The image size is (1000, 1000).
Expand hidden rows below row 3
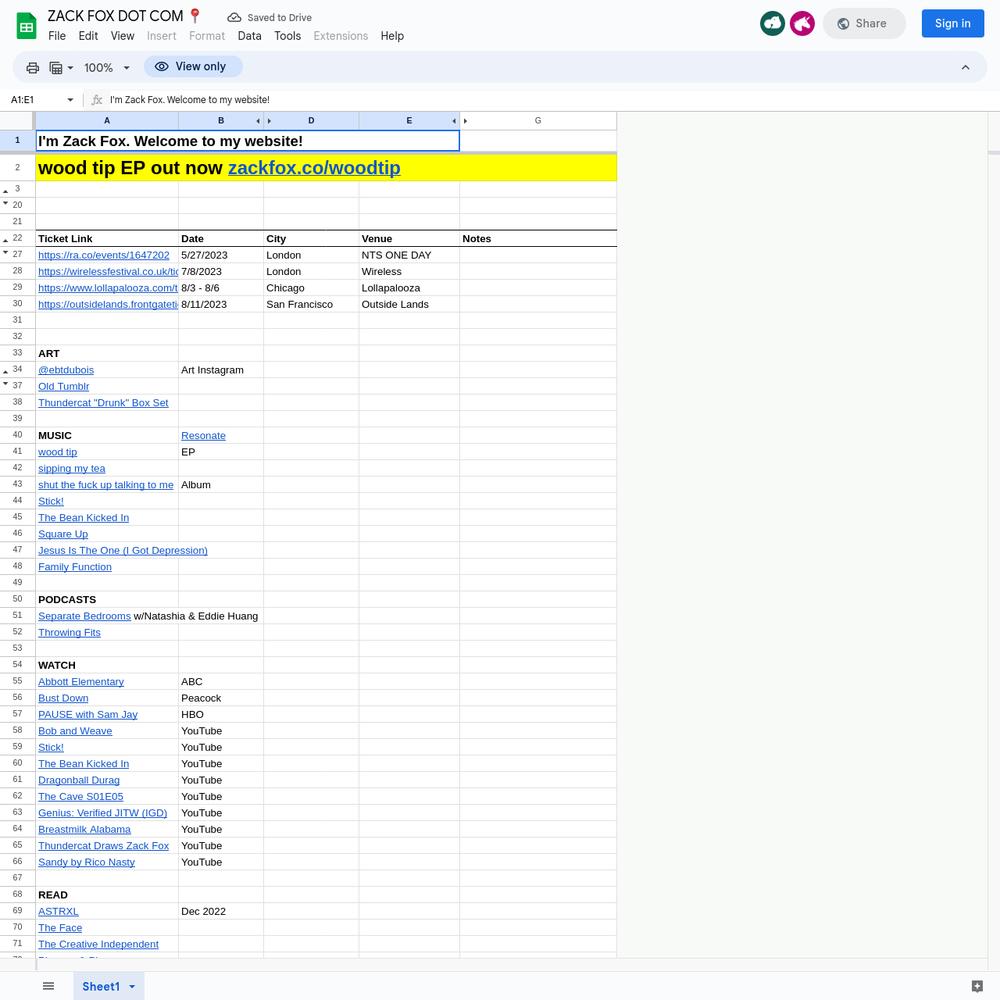[6, 191]
